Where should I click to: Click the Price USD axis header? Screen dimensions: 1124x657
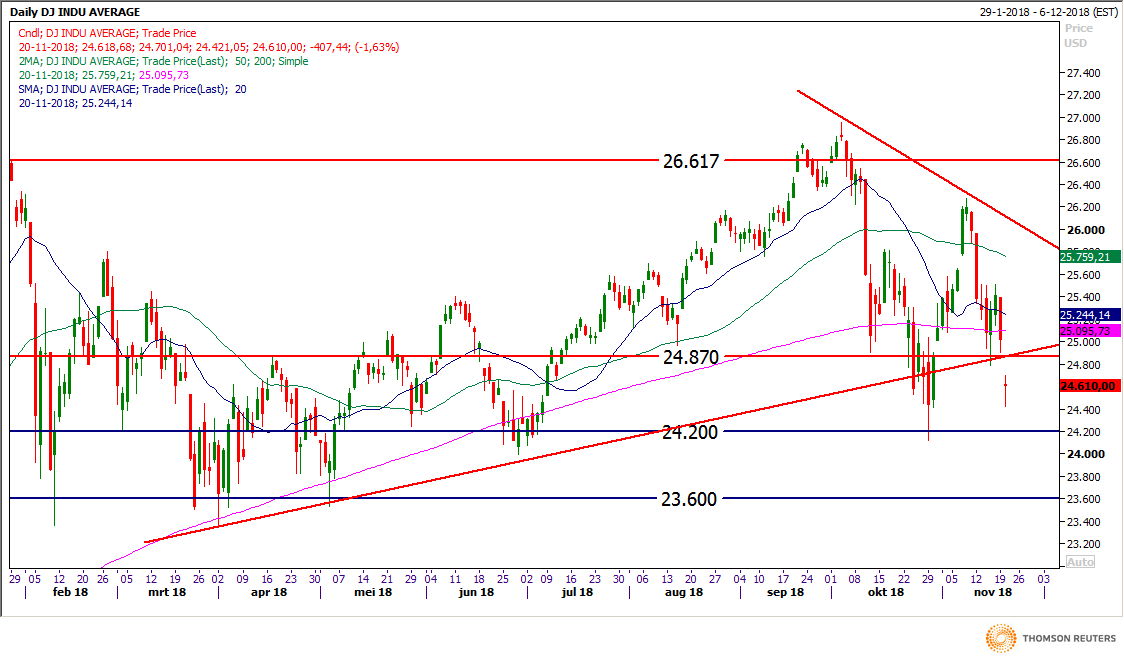1078,36
